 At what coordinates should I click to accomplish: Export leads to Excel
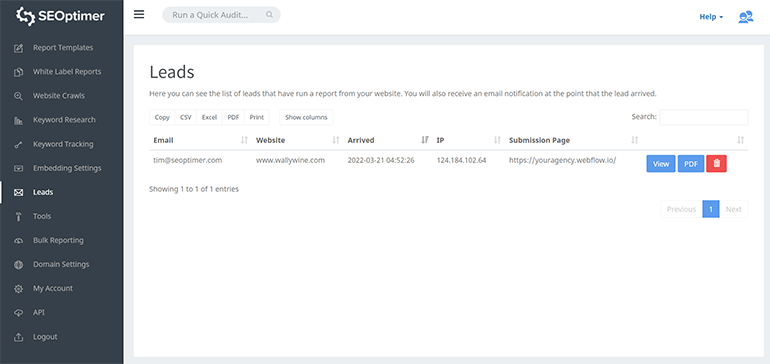point(209,117)
